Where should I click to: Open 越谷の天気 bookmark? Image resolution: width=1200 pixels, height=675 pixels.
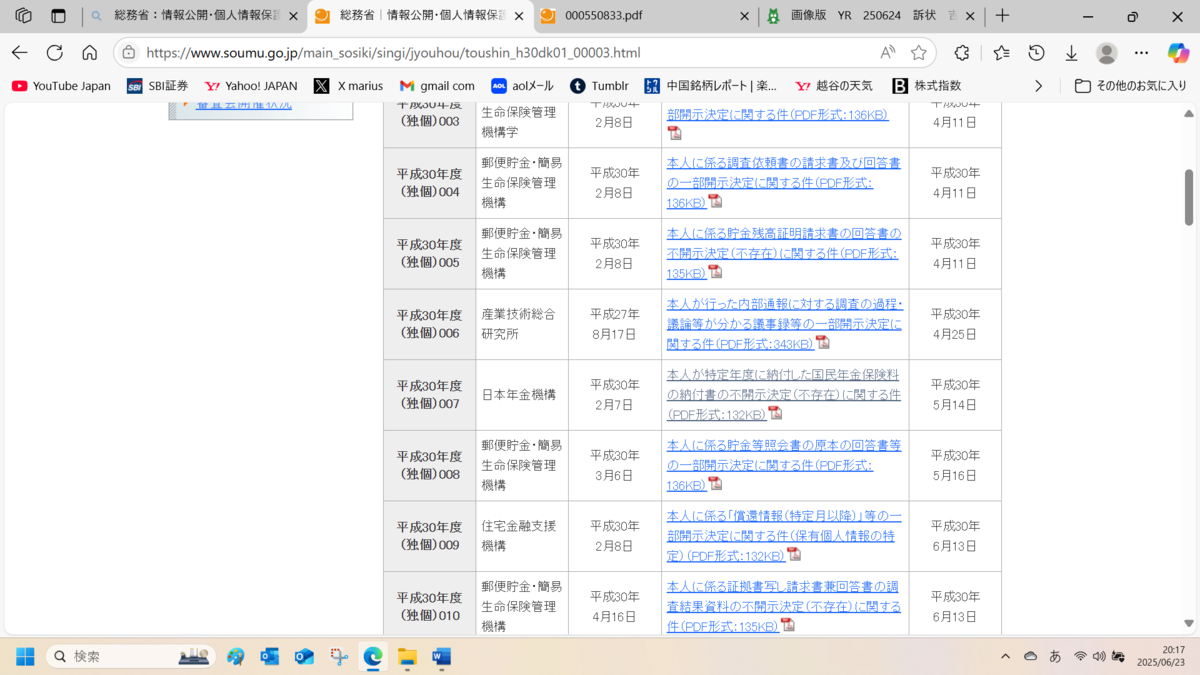tap(833, 86)
